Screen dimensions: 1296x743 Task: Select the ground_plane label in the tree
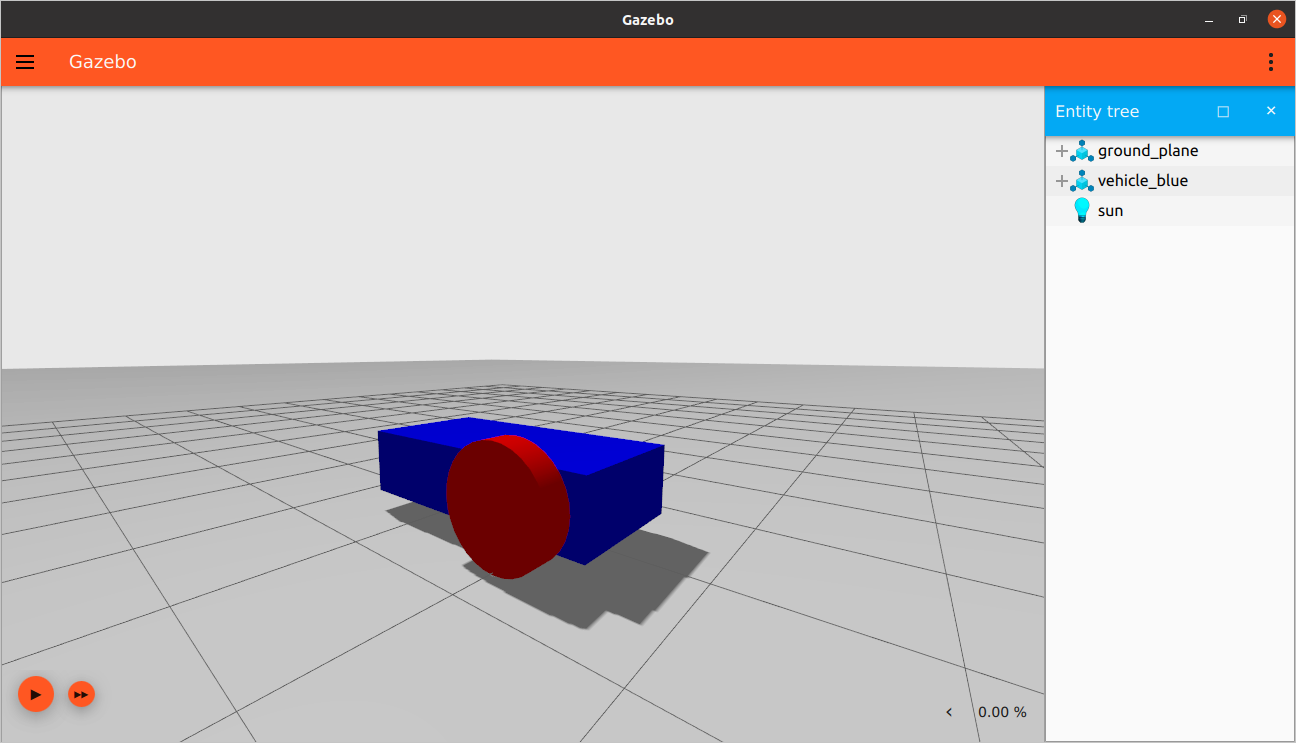pos(1148,151)
